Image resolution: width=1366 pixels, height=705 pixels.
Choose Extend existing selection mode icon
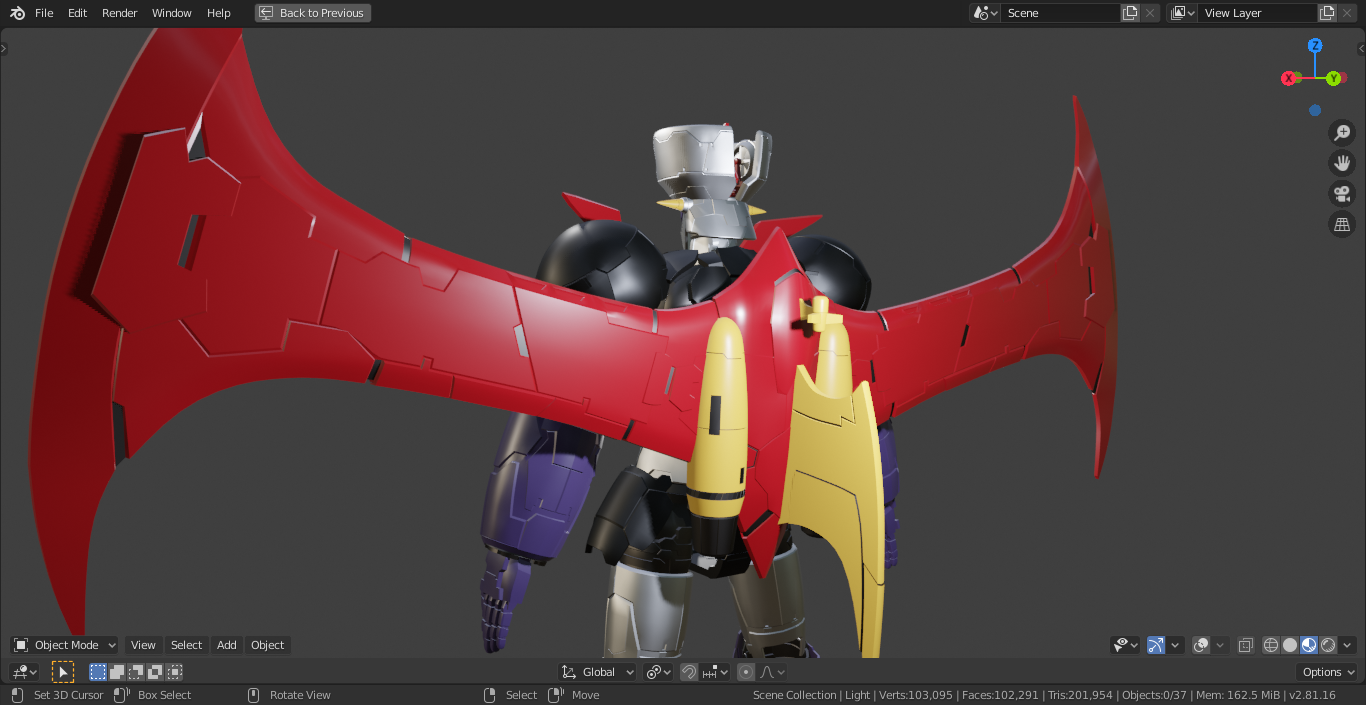(x=117, y=672)
